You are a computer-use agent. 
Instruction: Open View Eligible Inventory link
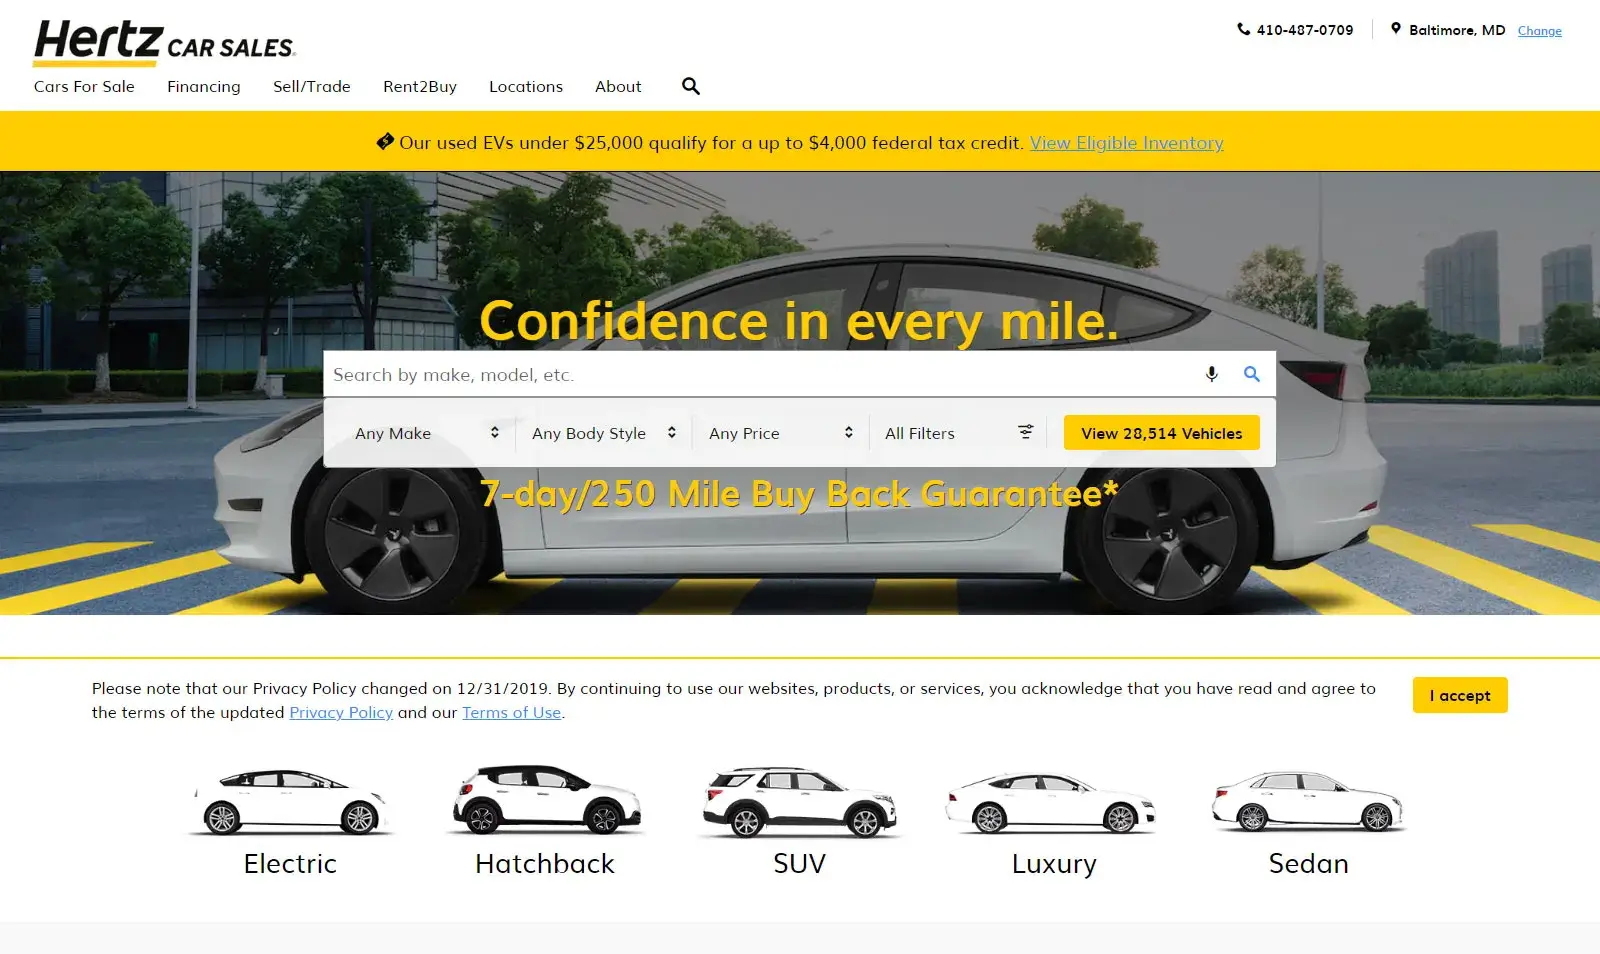pyautogui.click(x=1127, y=142)
